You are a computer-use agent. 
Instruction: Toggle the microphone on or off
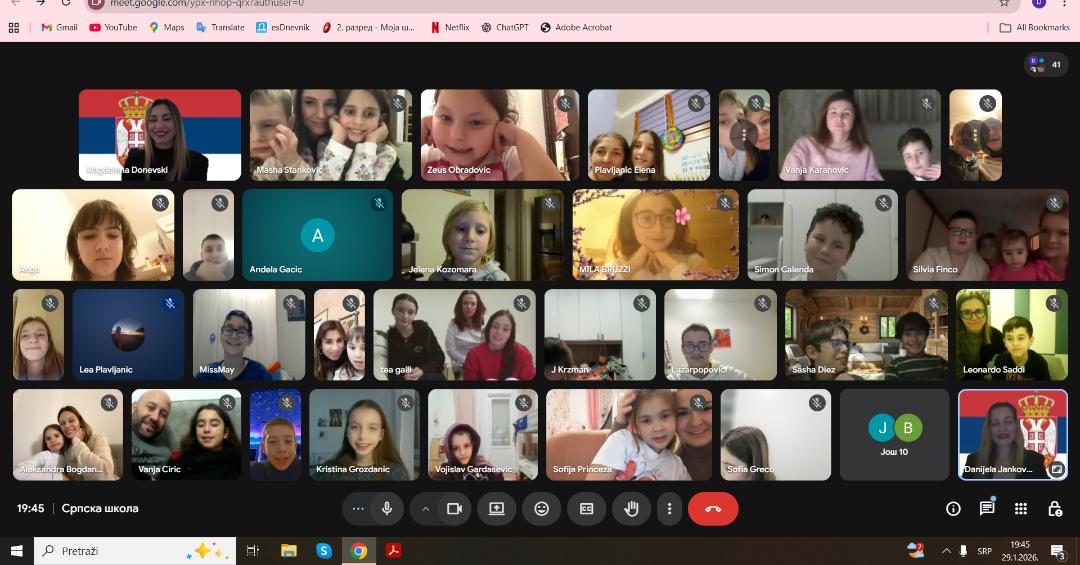click(386, 509)
